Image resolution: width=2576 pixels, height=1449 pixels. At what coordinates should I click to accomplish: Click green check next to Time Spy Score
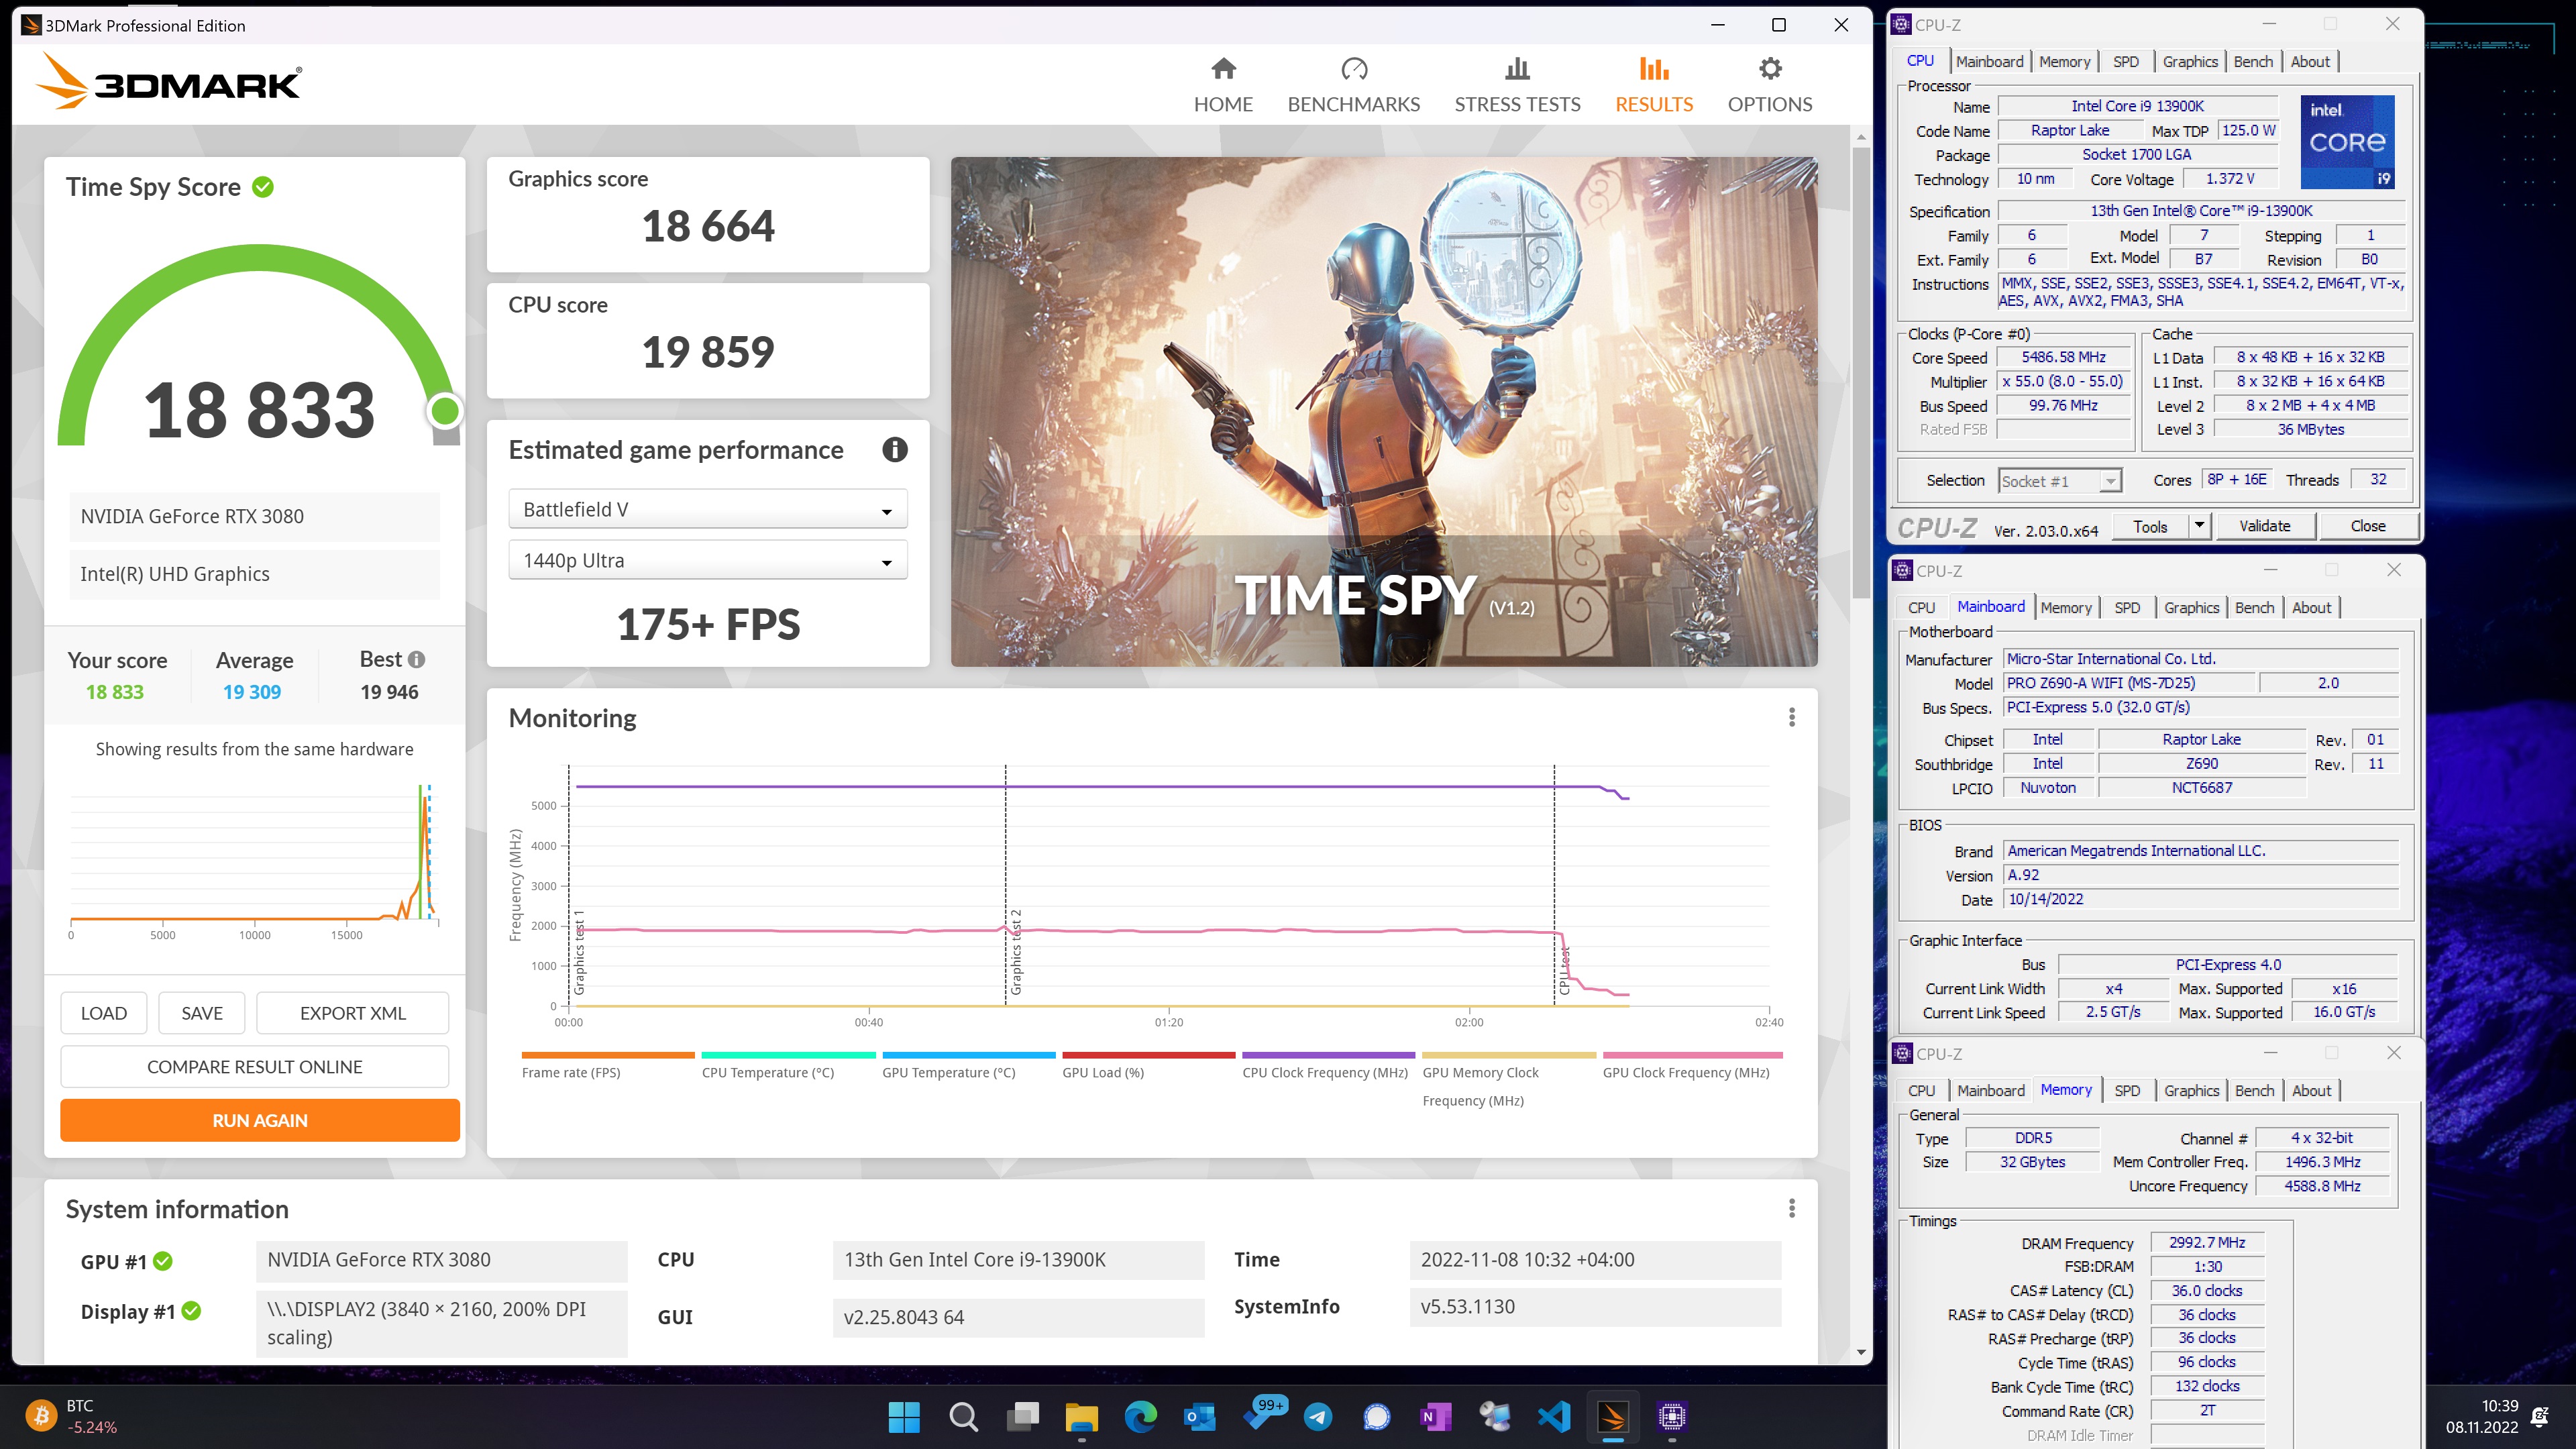[x=263, y=187]
